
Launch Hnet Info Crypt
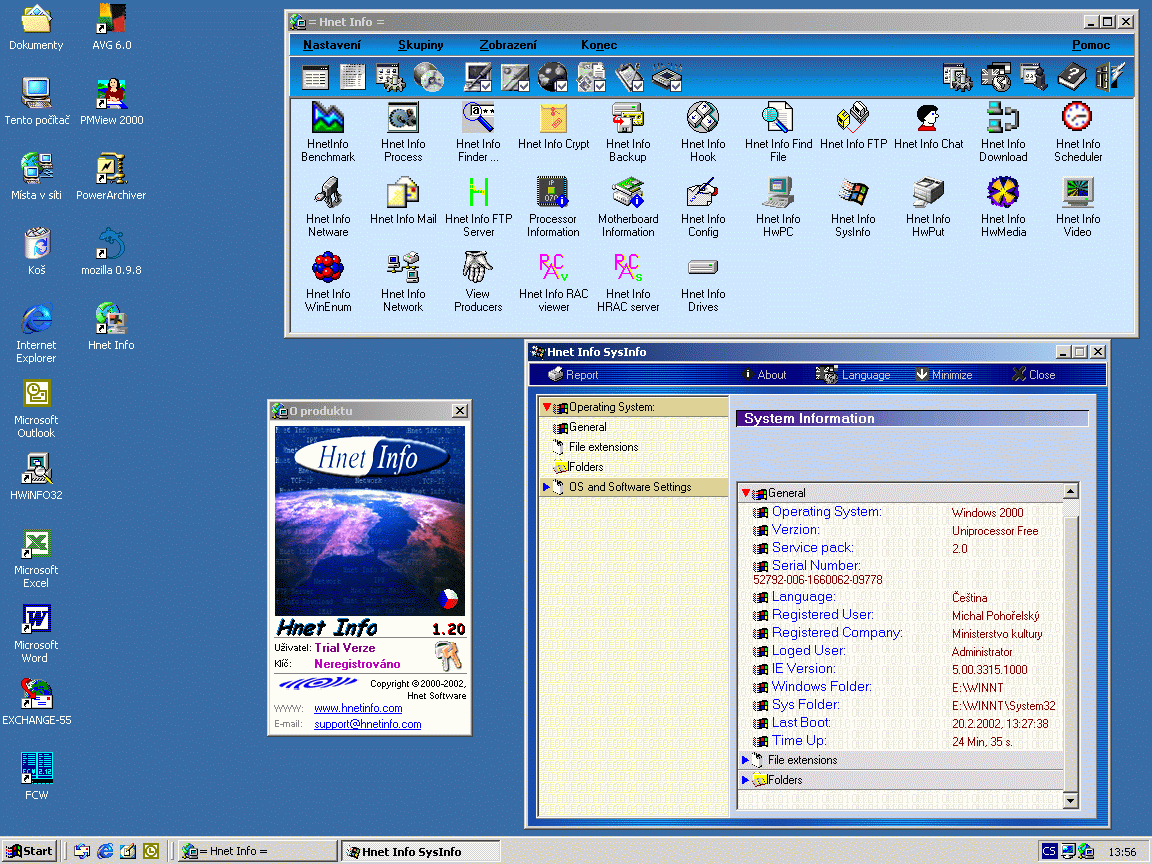(x=553, y=130)
